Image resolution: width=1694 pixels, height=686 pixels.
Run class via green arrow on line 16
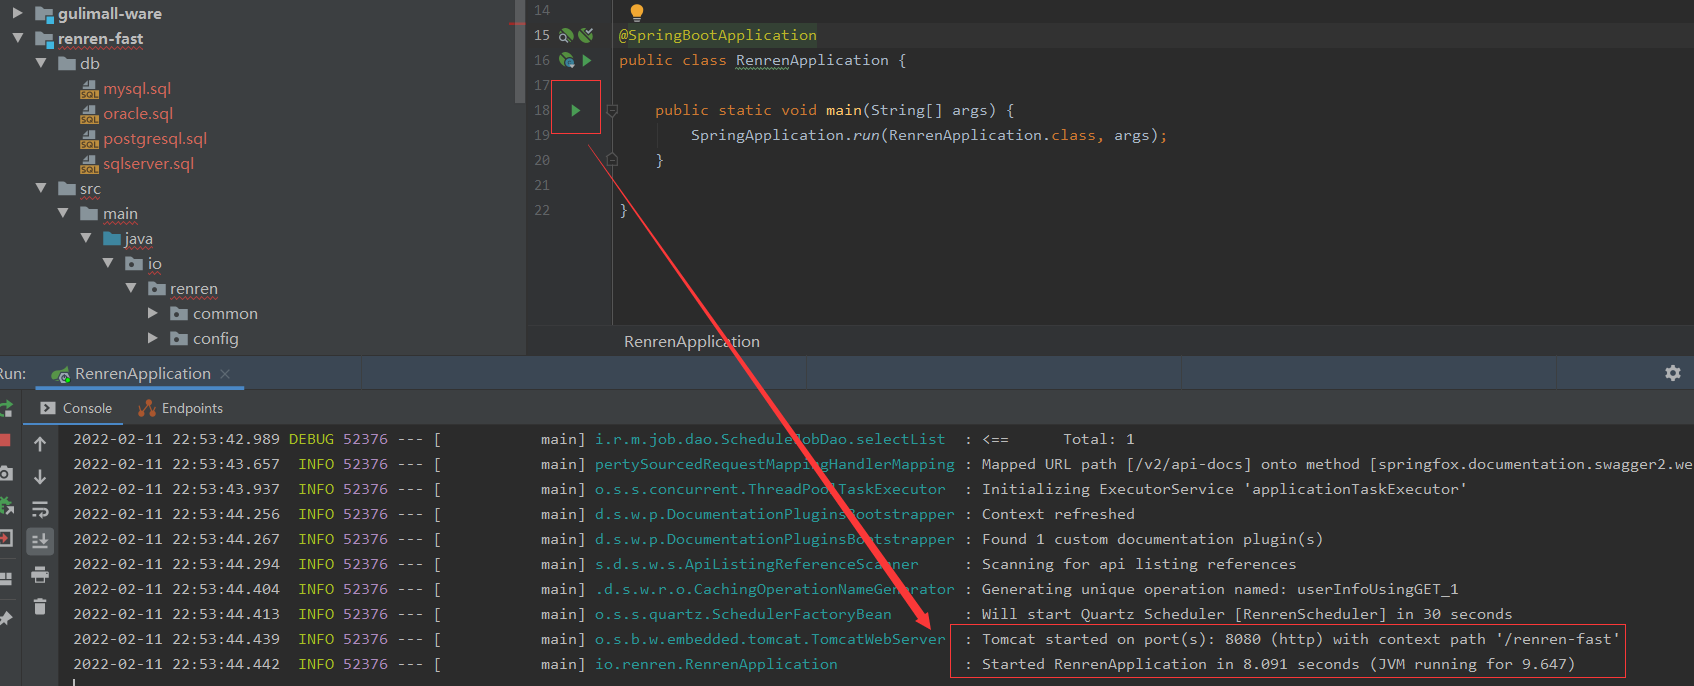tap(587, 60)
